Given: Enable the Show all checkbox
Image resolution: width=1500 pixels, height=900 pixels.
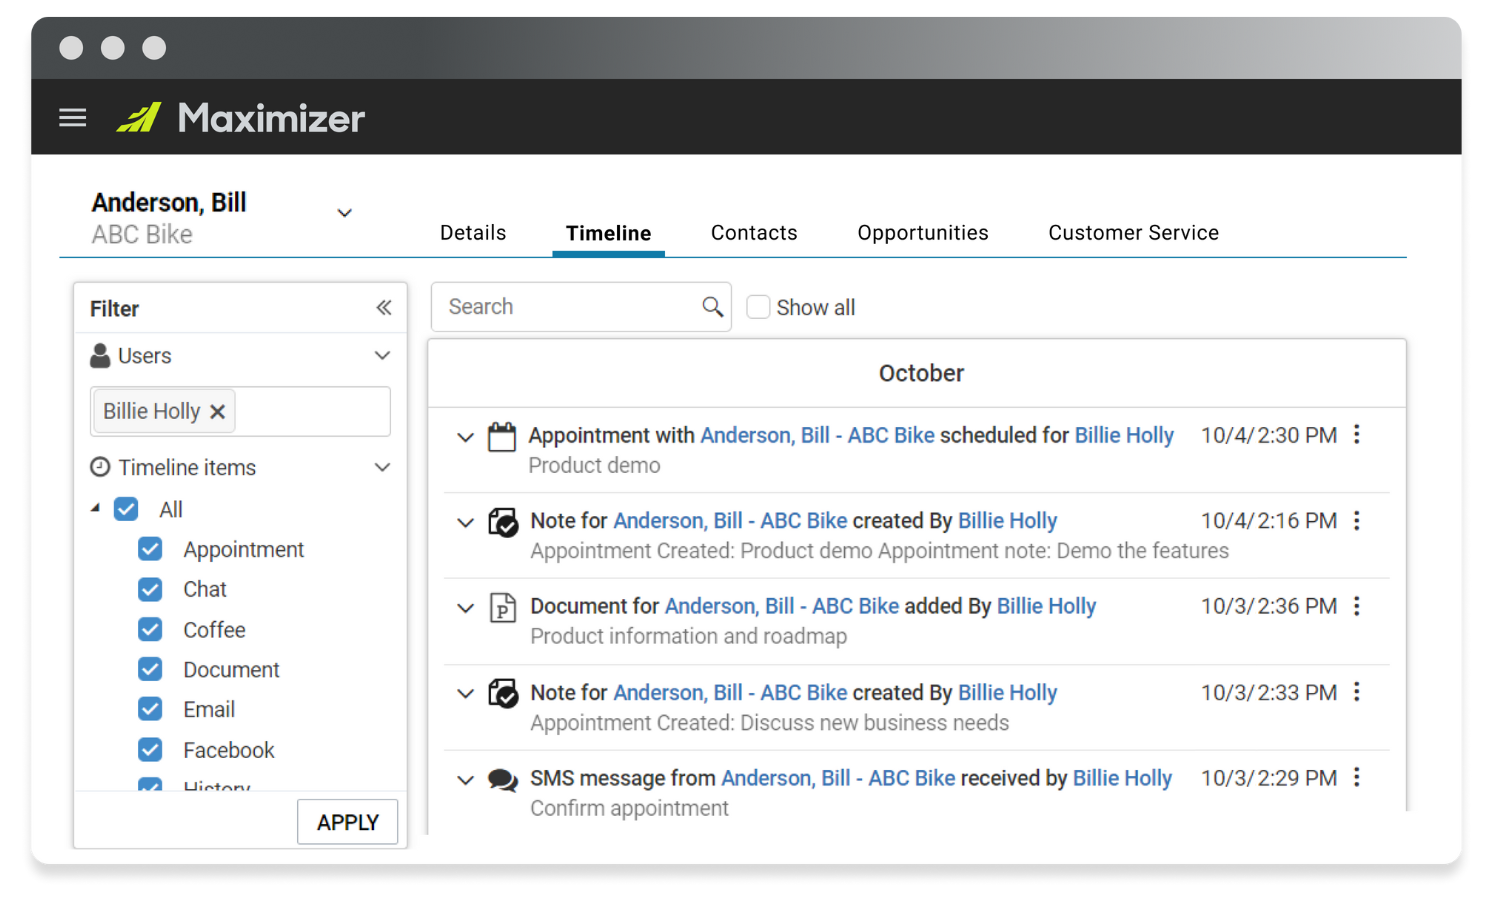Looking at the screenshot, I should click(759, 307).
